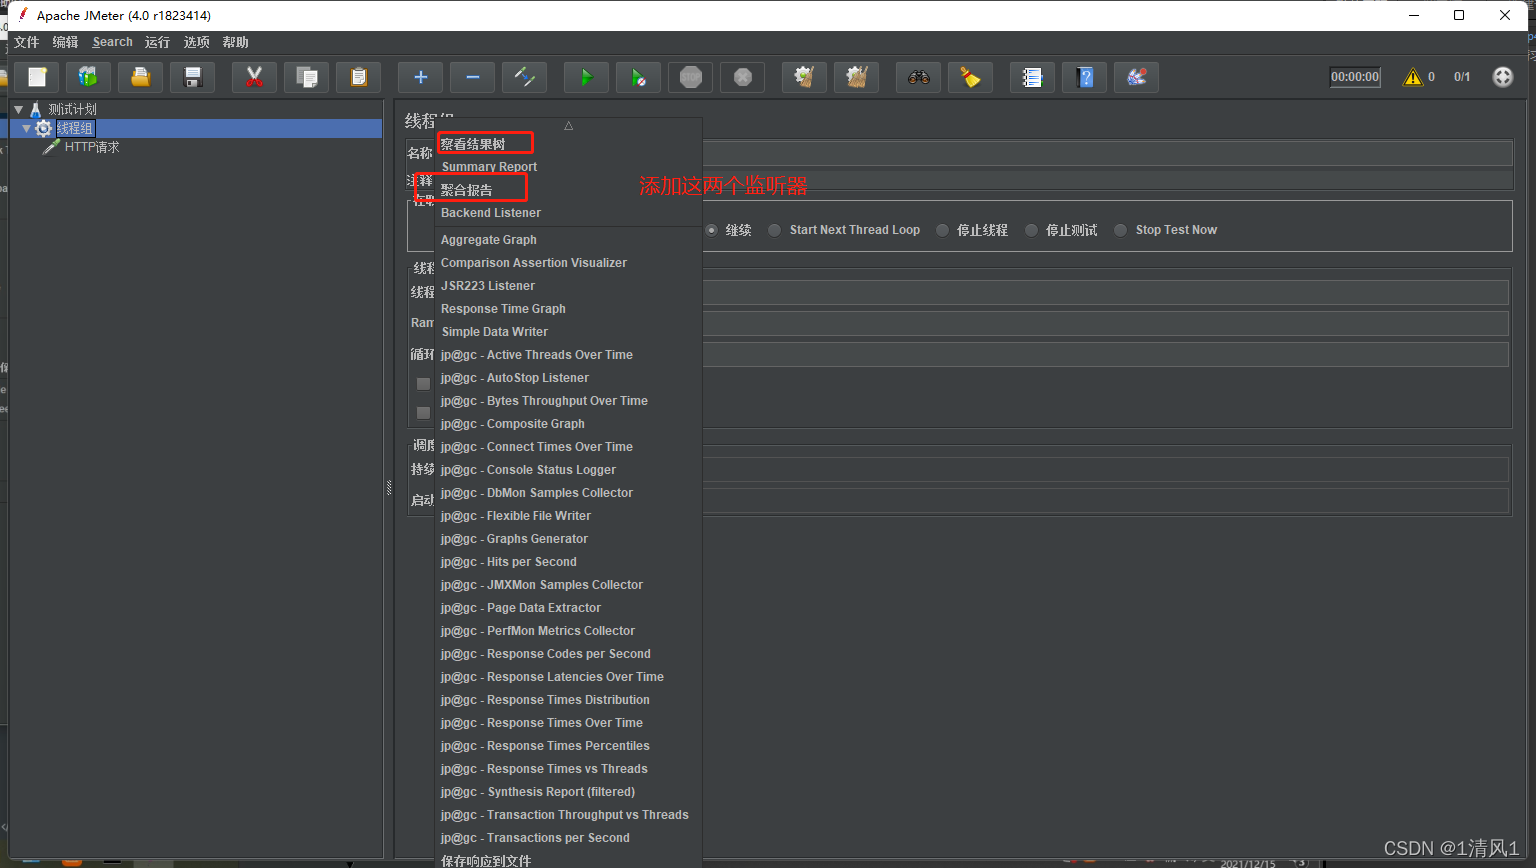
Task: Open the 帮助 menu
Action: pyautogui.click(x=235, y=42)
